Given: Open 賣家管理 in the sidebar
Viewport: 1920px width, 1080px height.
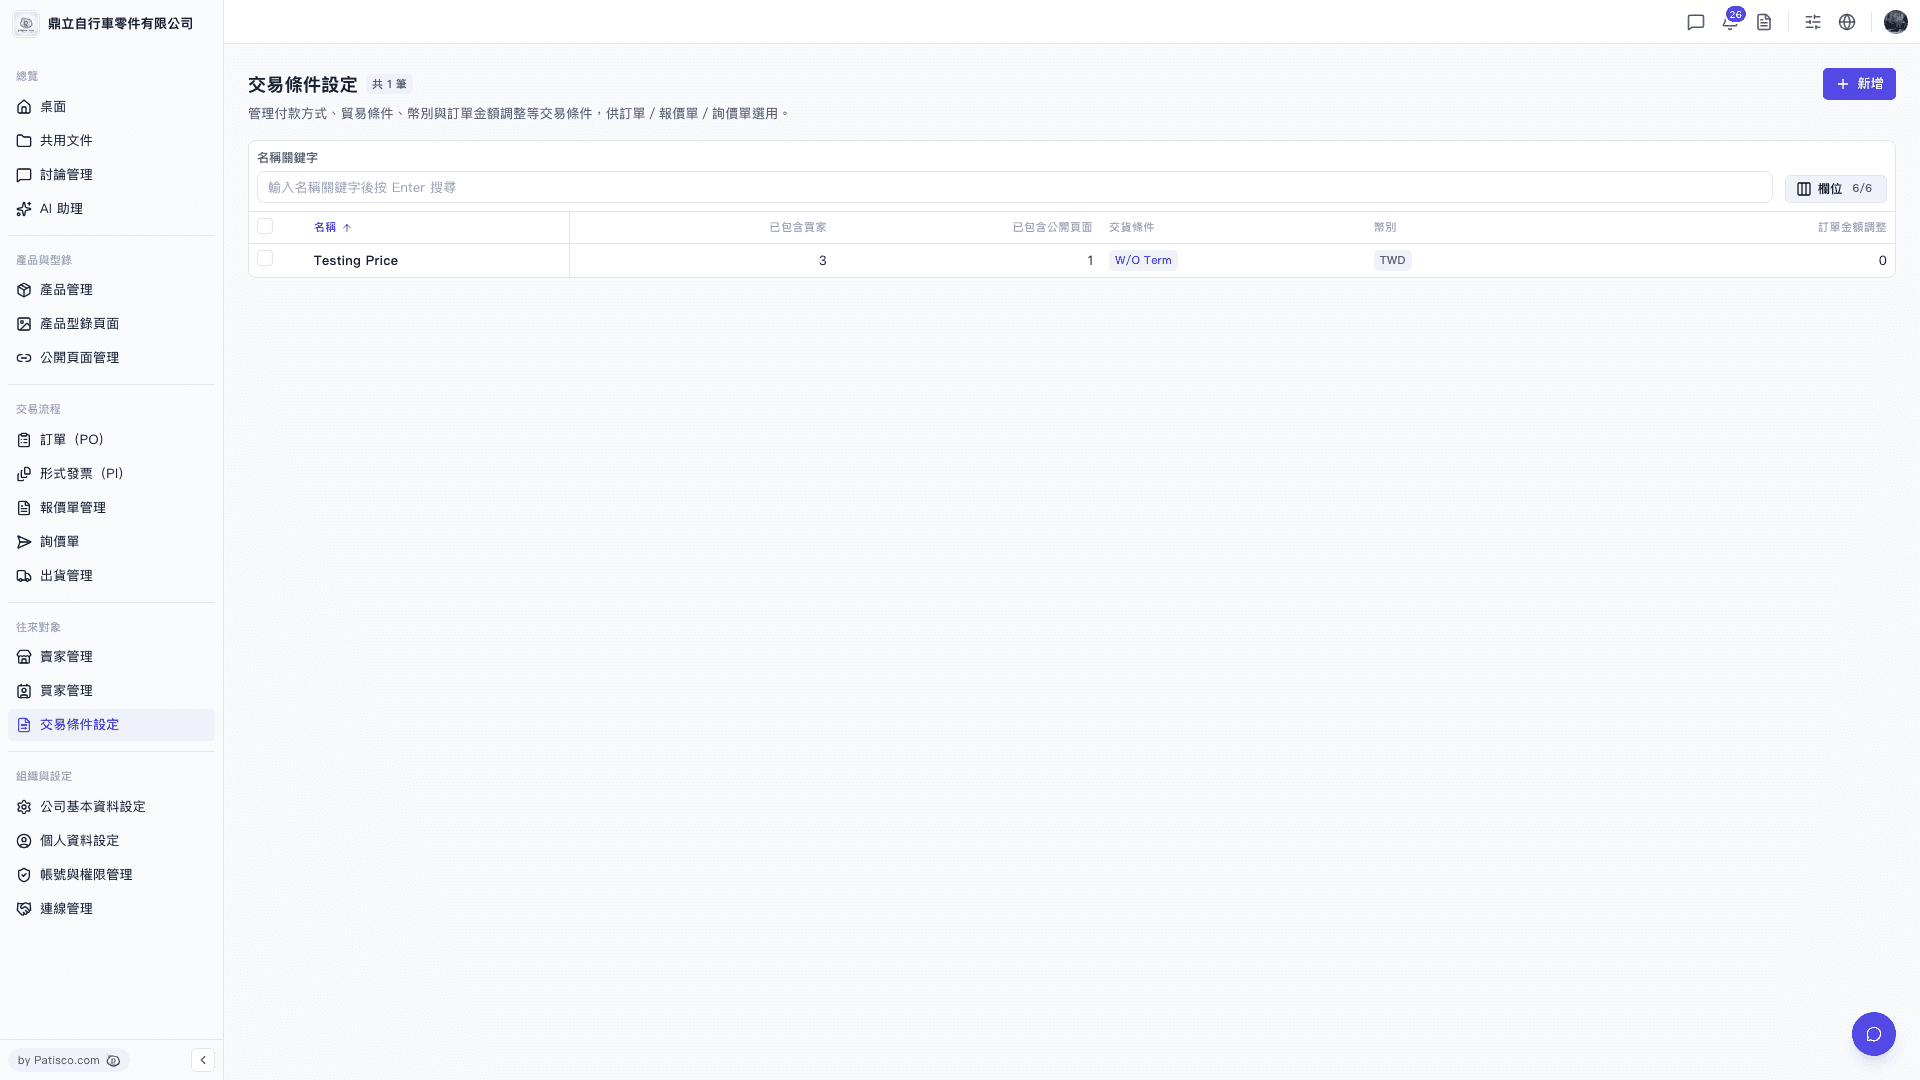Looking at the screenshot, I should [111, 657].
